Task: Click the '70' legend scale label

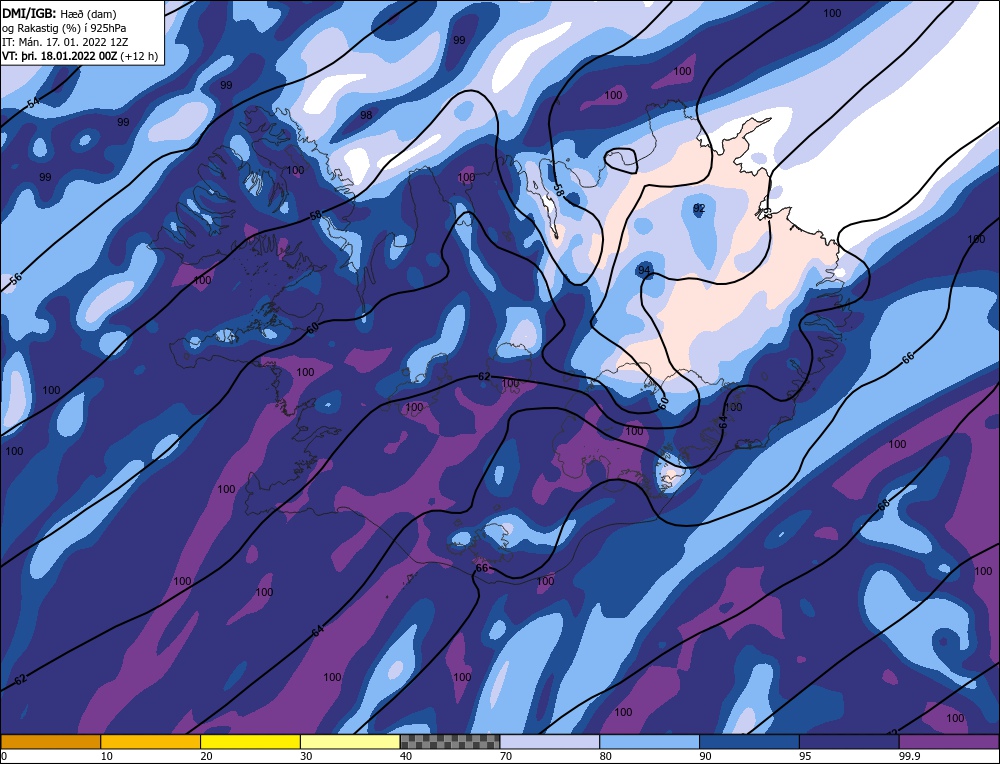Action: (506, 756)
